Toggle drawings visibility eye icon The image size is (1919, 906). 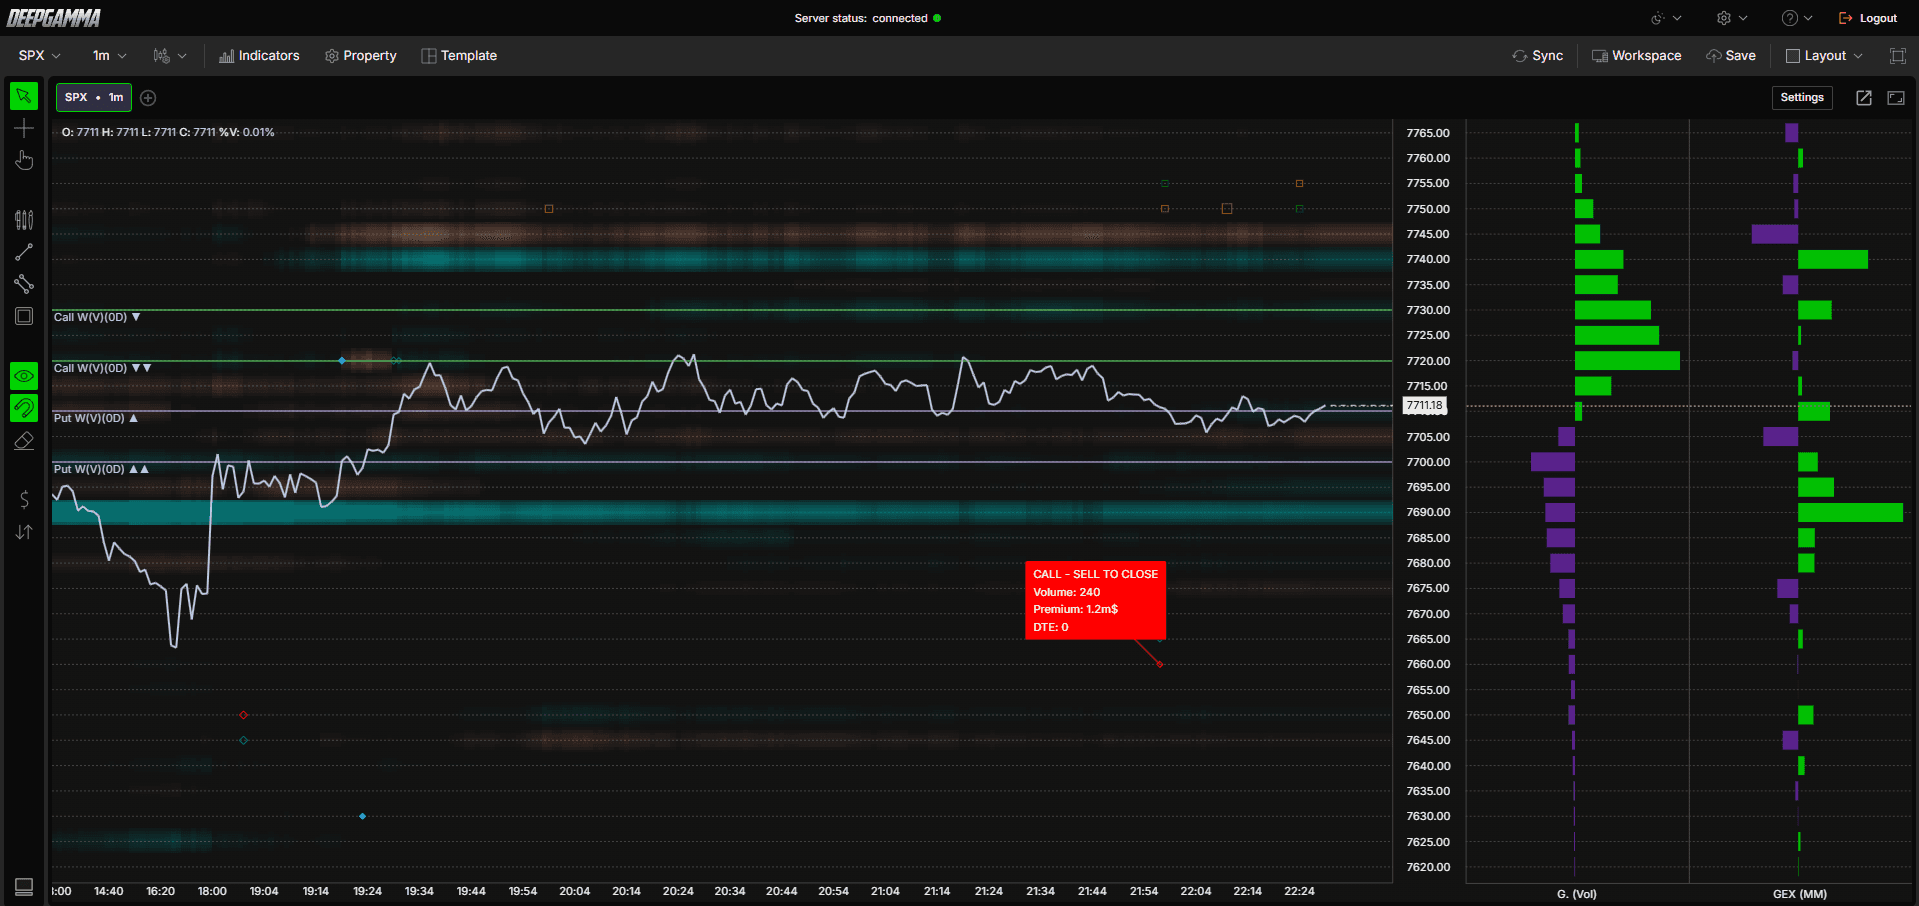point(24,376)
